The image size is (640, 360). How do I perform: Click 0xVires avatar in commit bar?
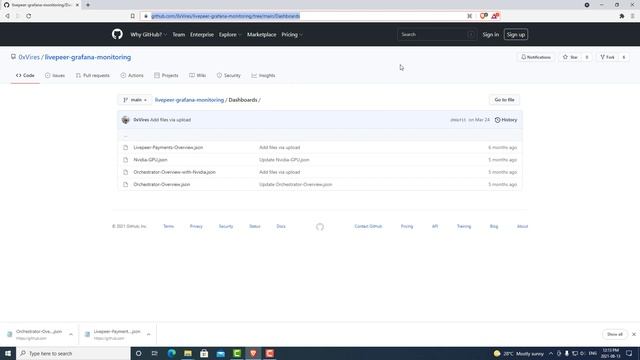(x=125, y=120)
